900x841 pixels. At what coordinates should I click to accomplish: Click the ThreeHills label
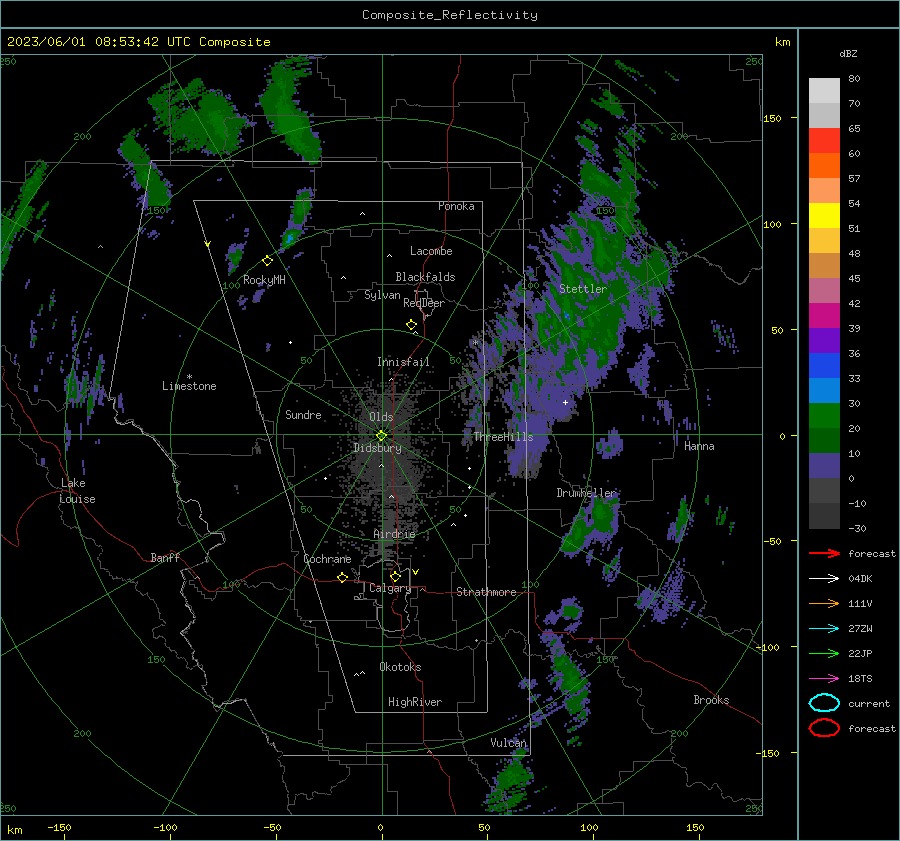coord(503,437)
